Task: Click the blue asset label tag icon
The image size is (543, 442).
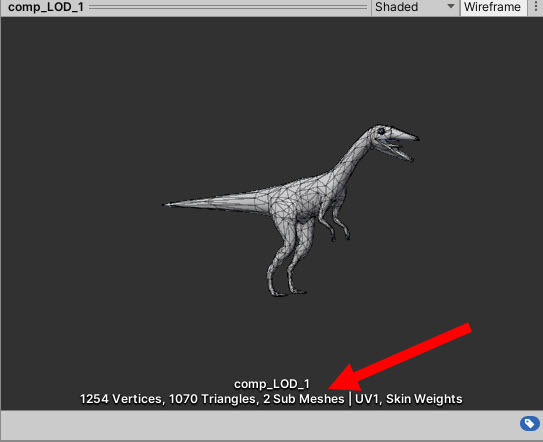Action: (529, 423)
